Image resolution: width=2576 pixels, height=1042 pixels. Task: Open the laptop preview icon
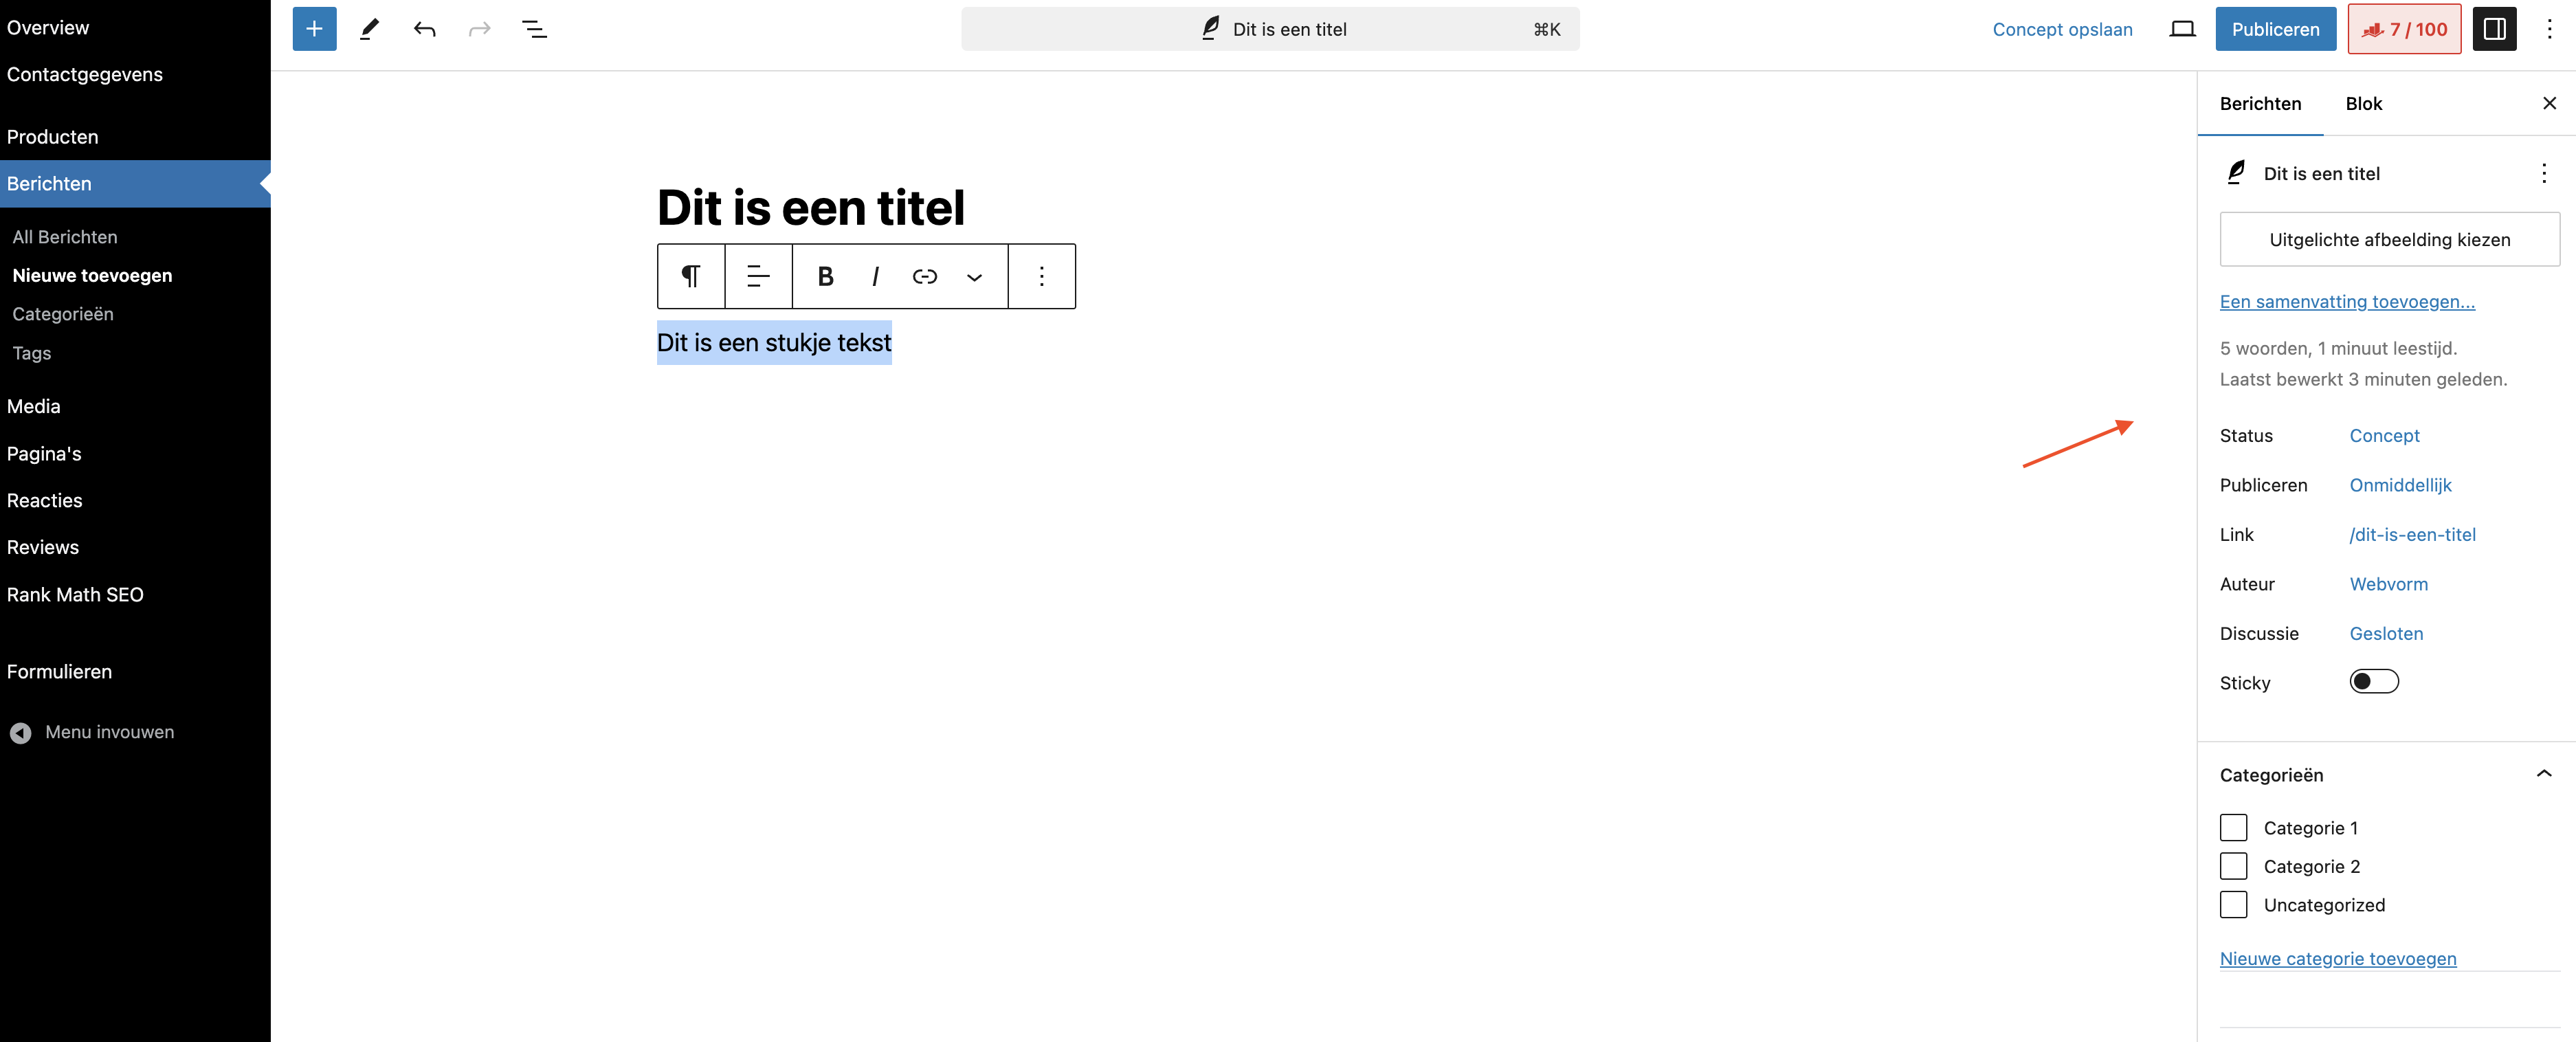pyautogui.click(x=2182, y=29)
